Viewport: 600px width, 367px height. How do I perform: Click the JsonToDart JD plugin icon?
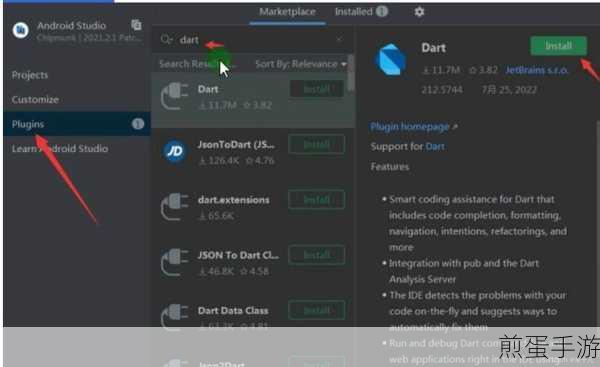[174, 152]
